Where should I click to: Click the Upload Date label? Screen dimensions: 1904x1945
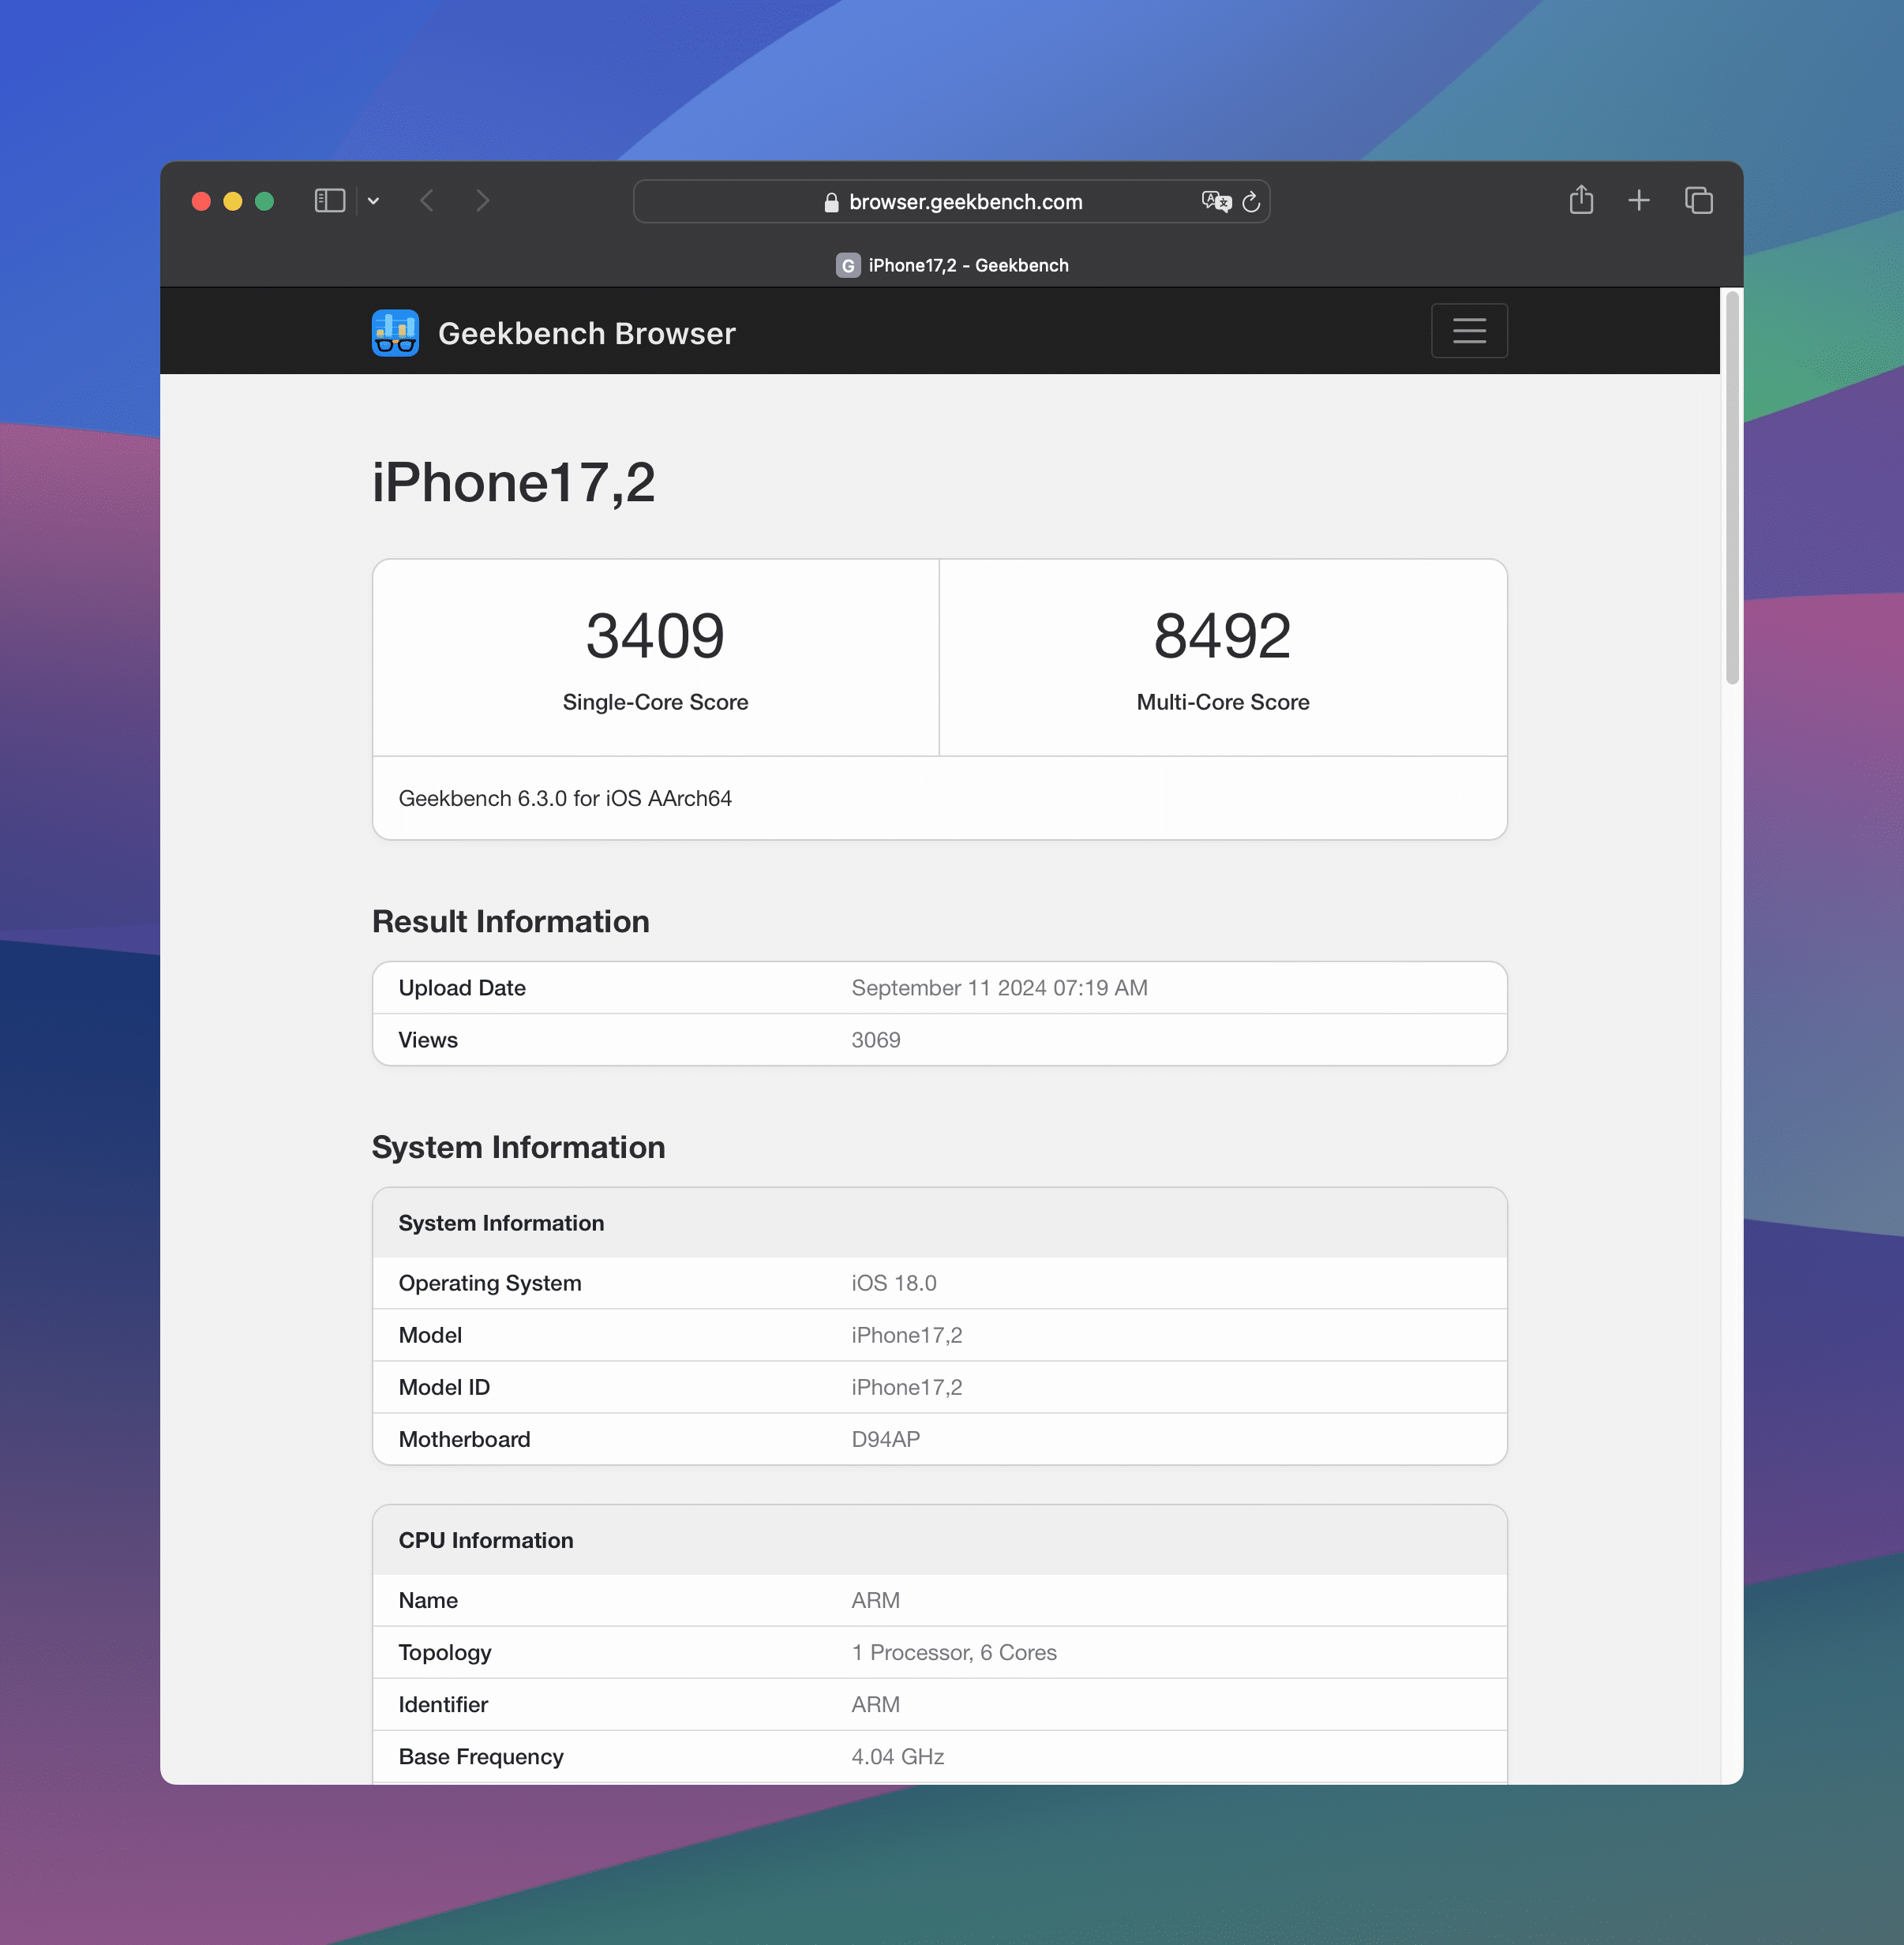click(x=462, y=988)
